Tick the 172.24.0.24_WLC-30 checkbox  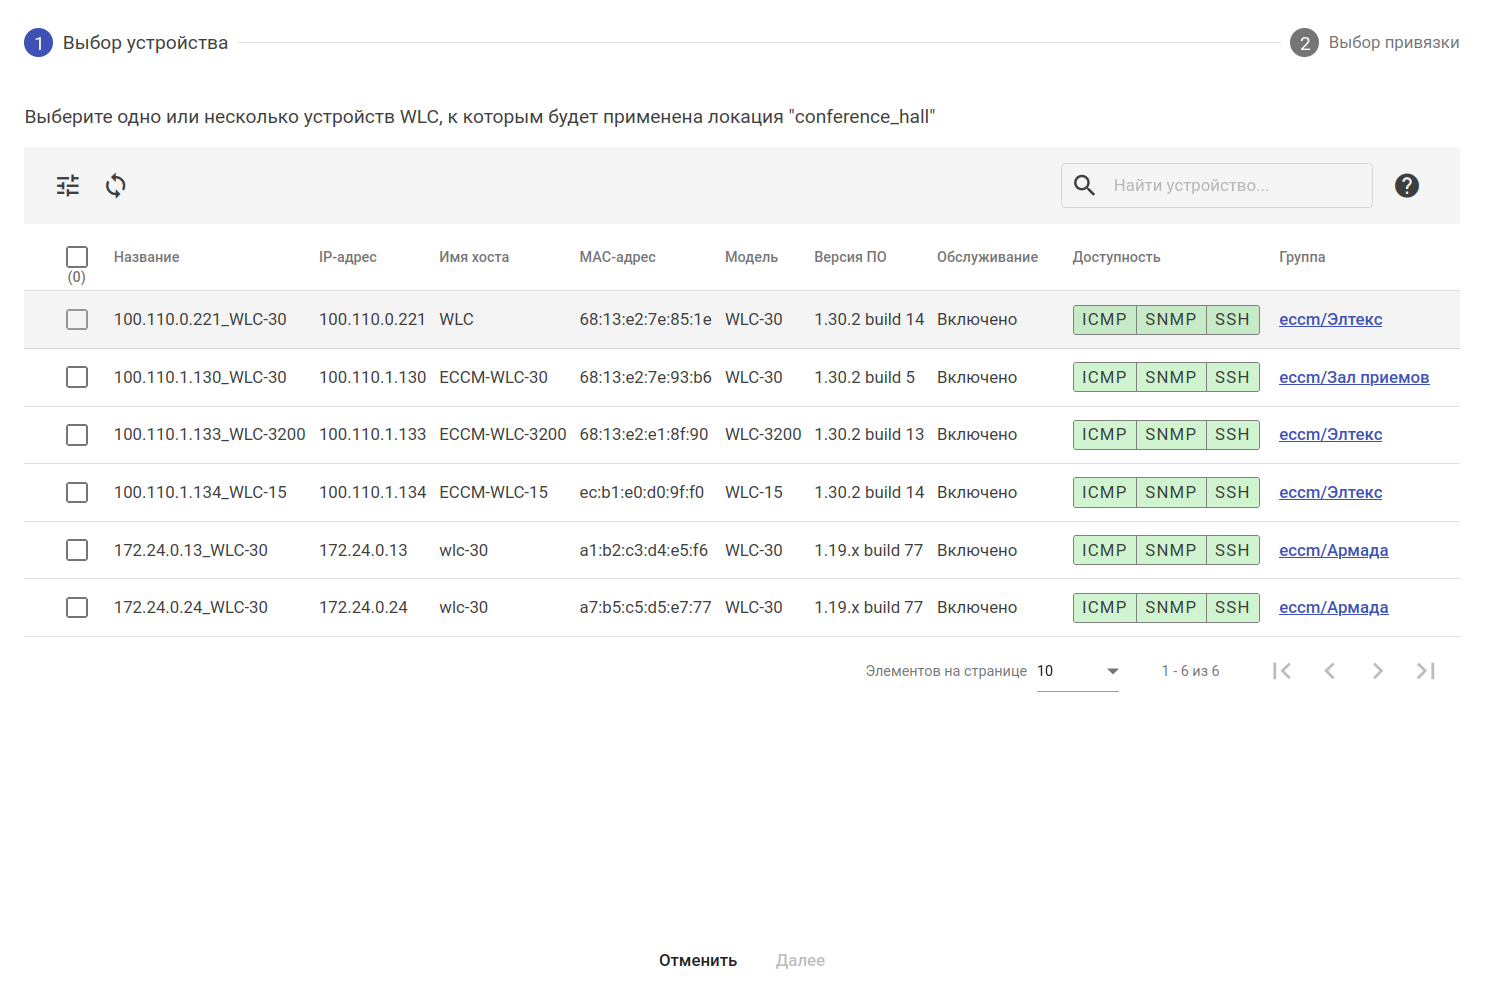(77, 608)
